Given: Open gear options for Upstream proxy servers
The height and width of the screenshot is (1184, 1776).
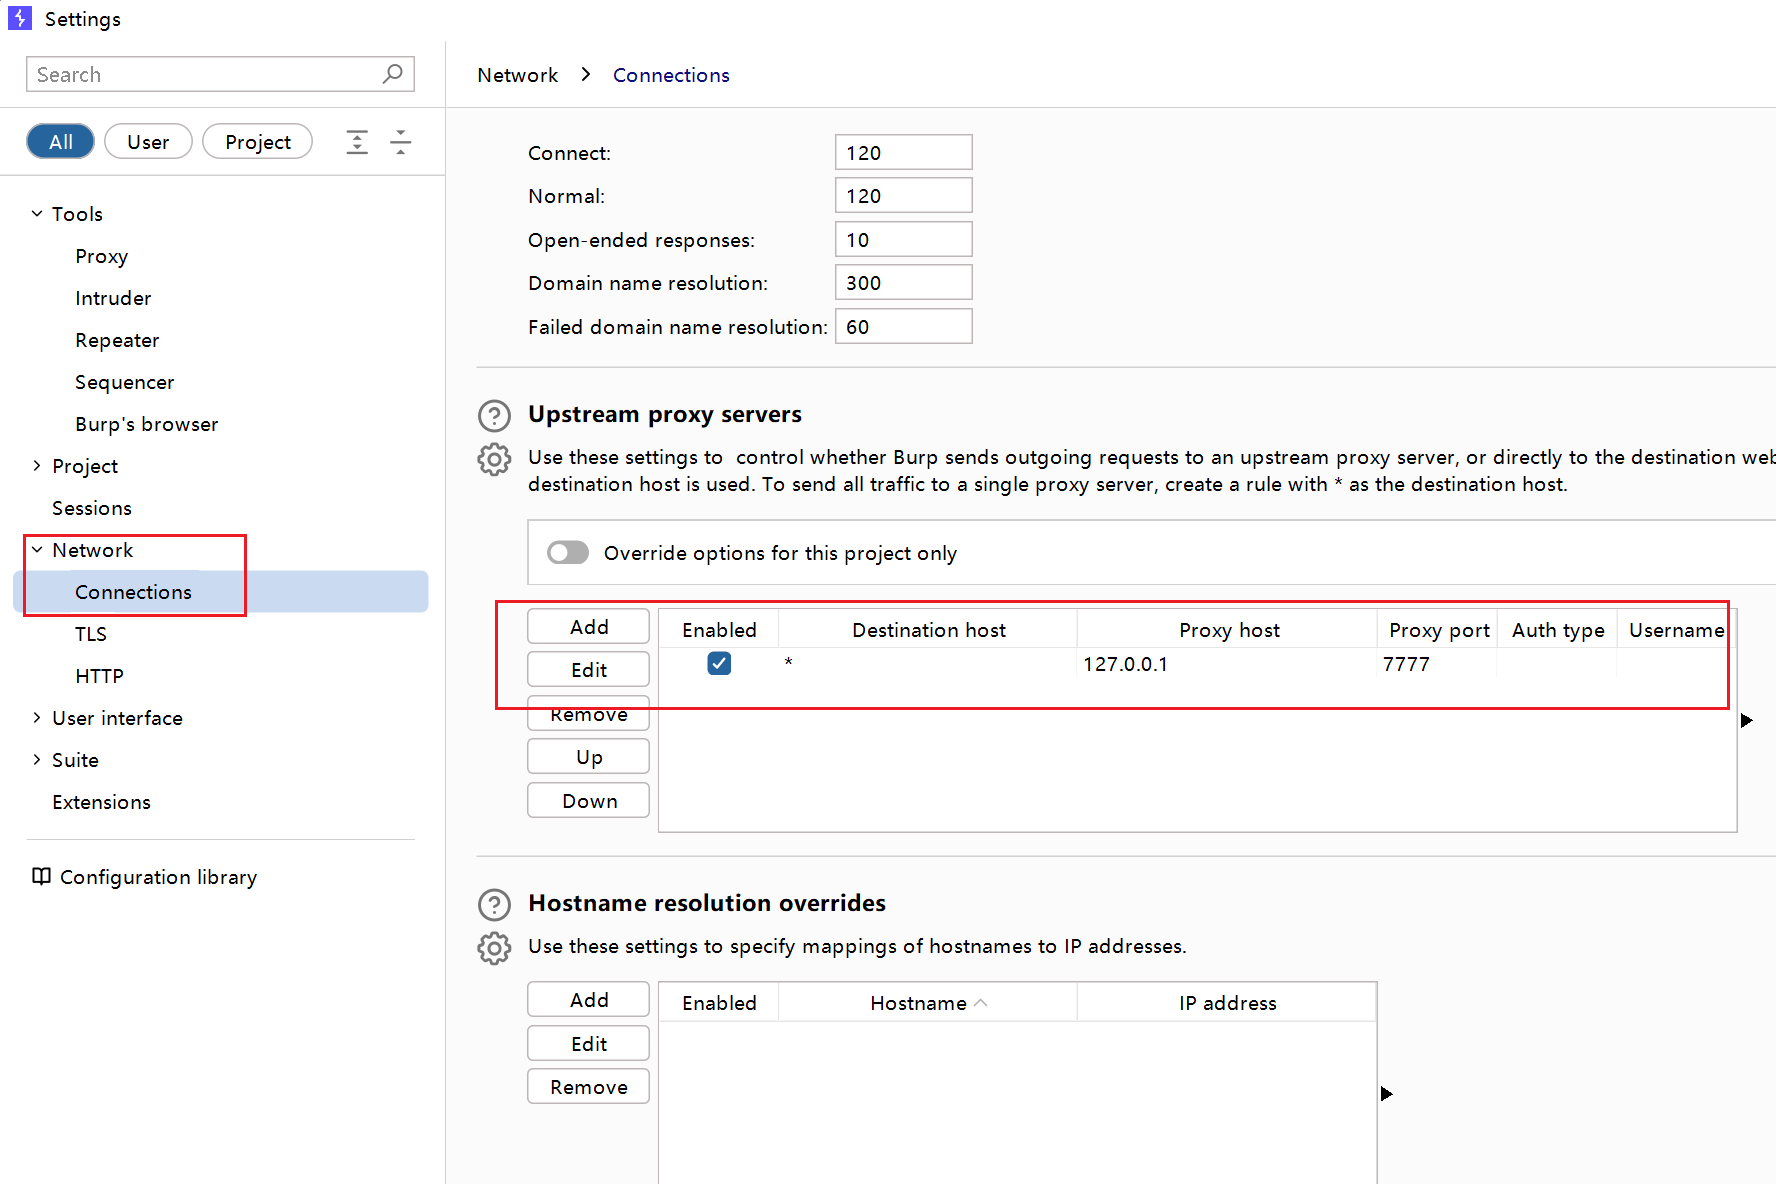Looking at the screenshot, I should coord(494,459).
